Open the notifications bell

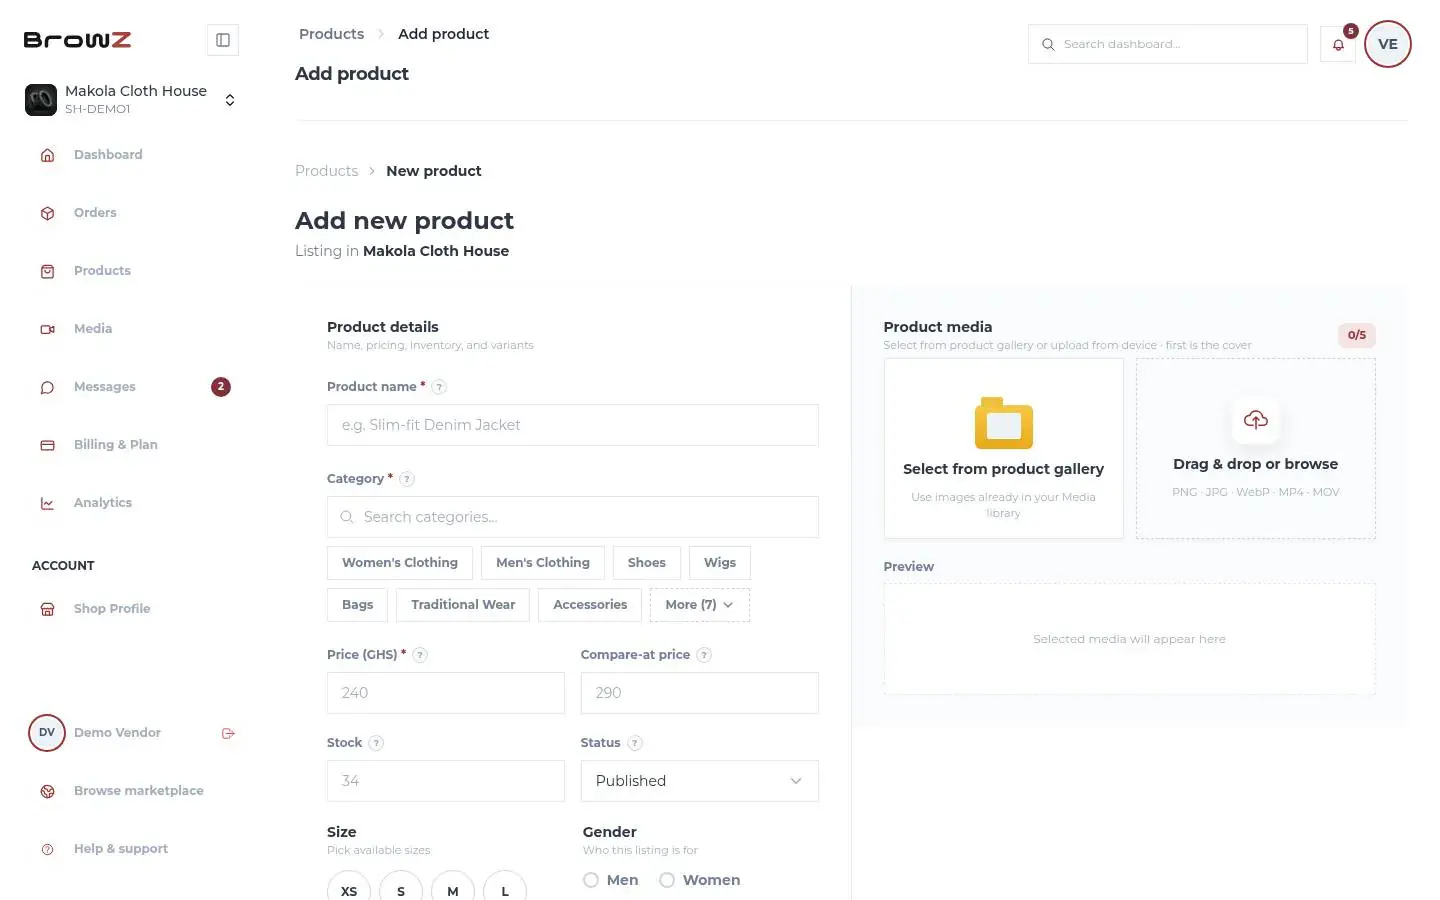coord(1338,44)
